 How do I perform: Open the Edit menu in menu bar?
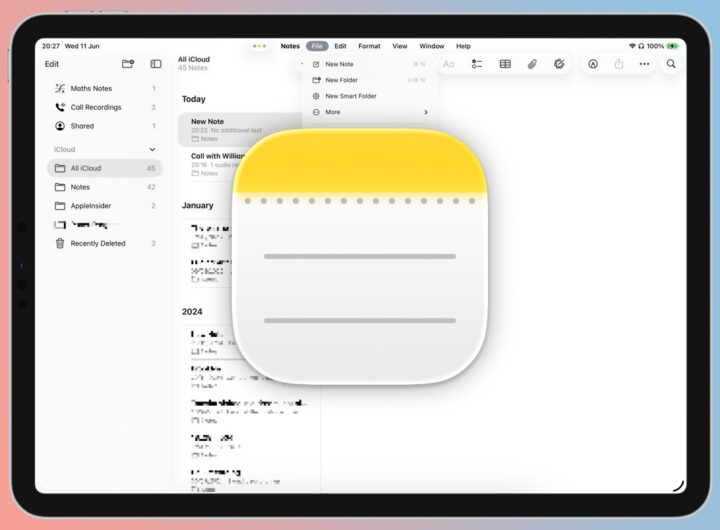(x=340, y=46)
